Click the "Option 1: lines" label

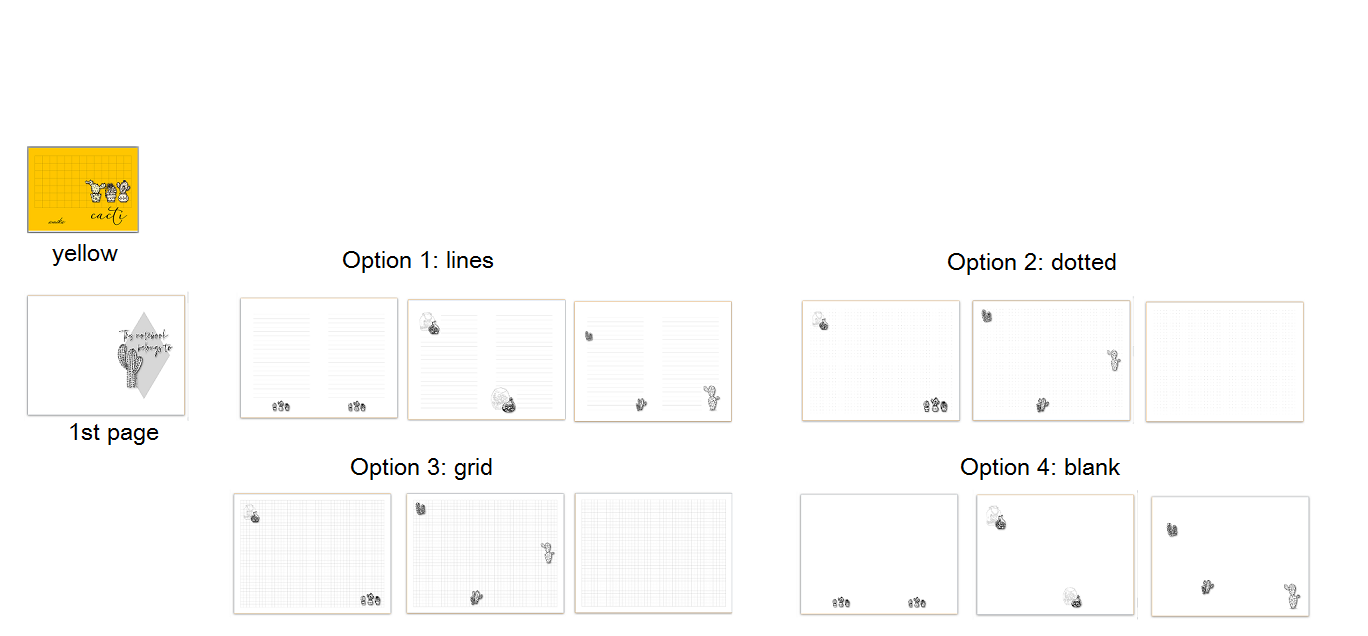point(418,260)
